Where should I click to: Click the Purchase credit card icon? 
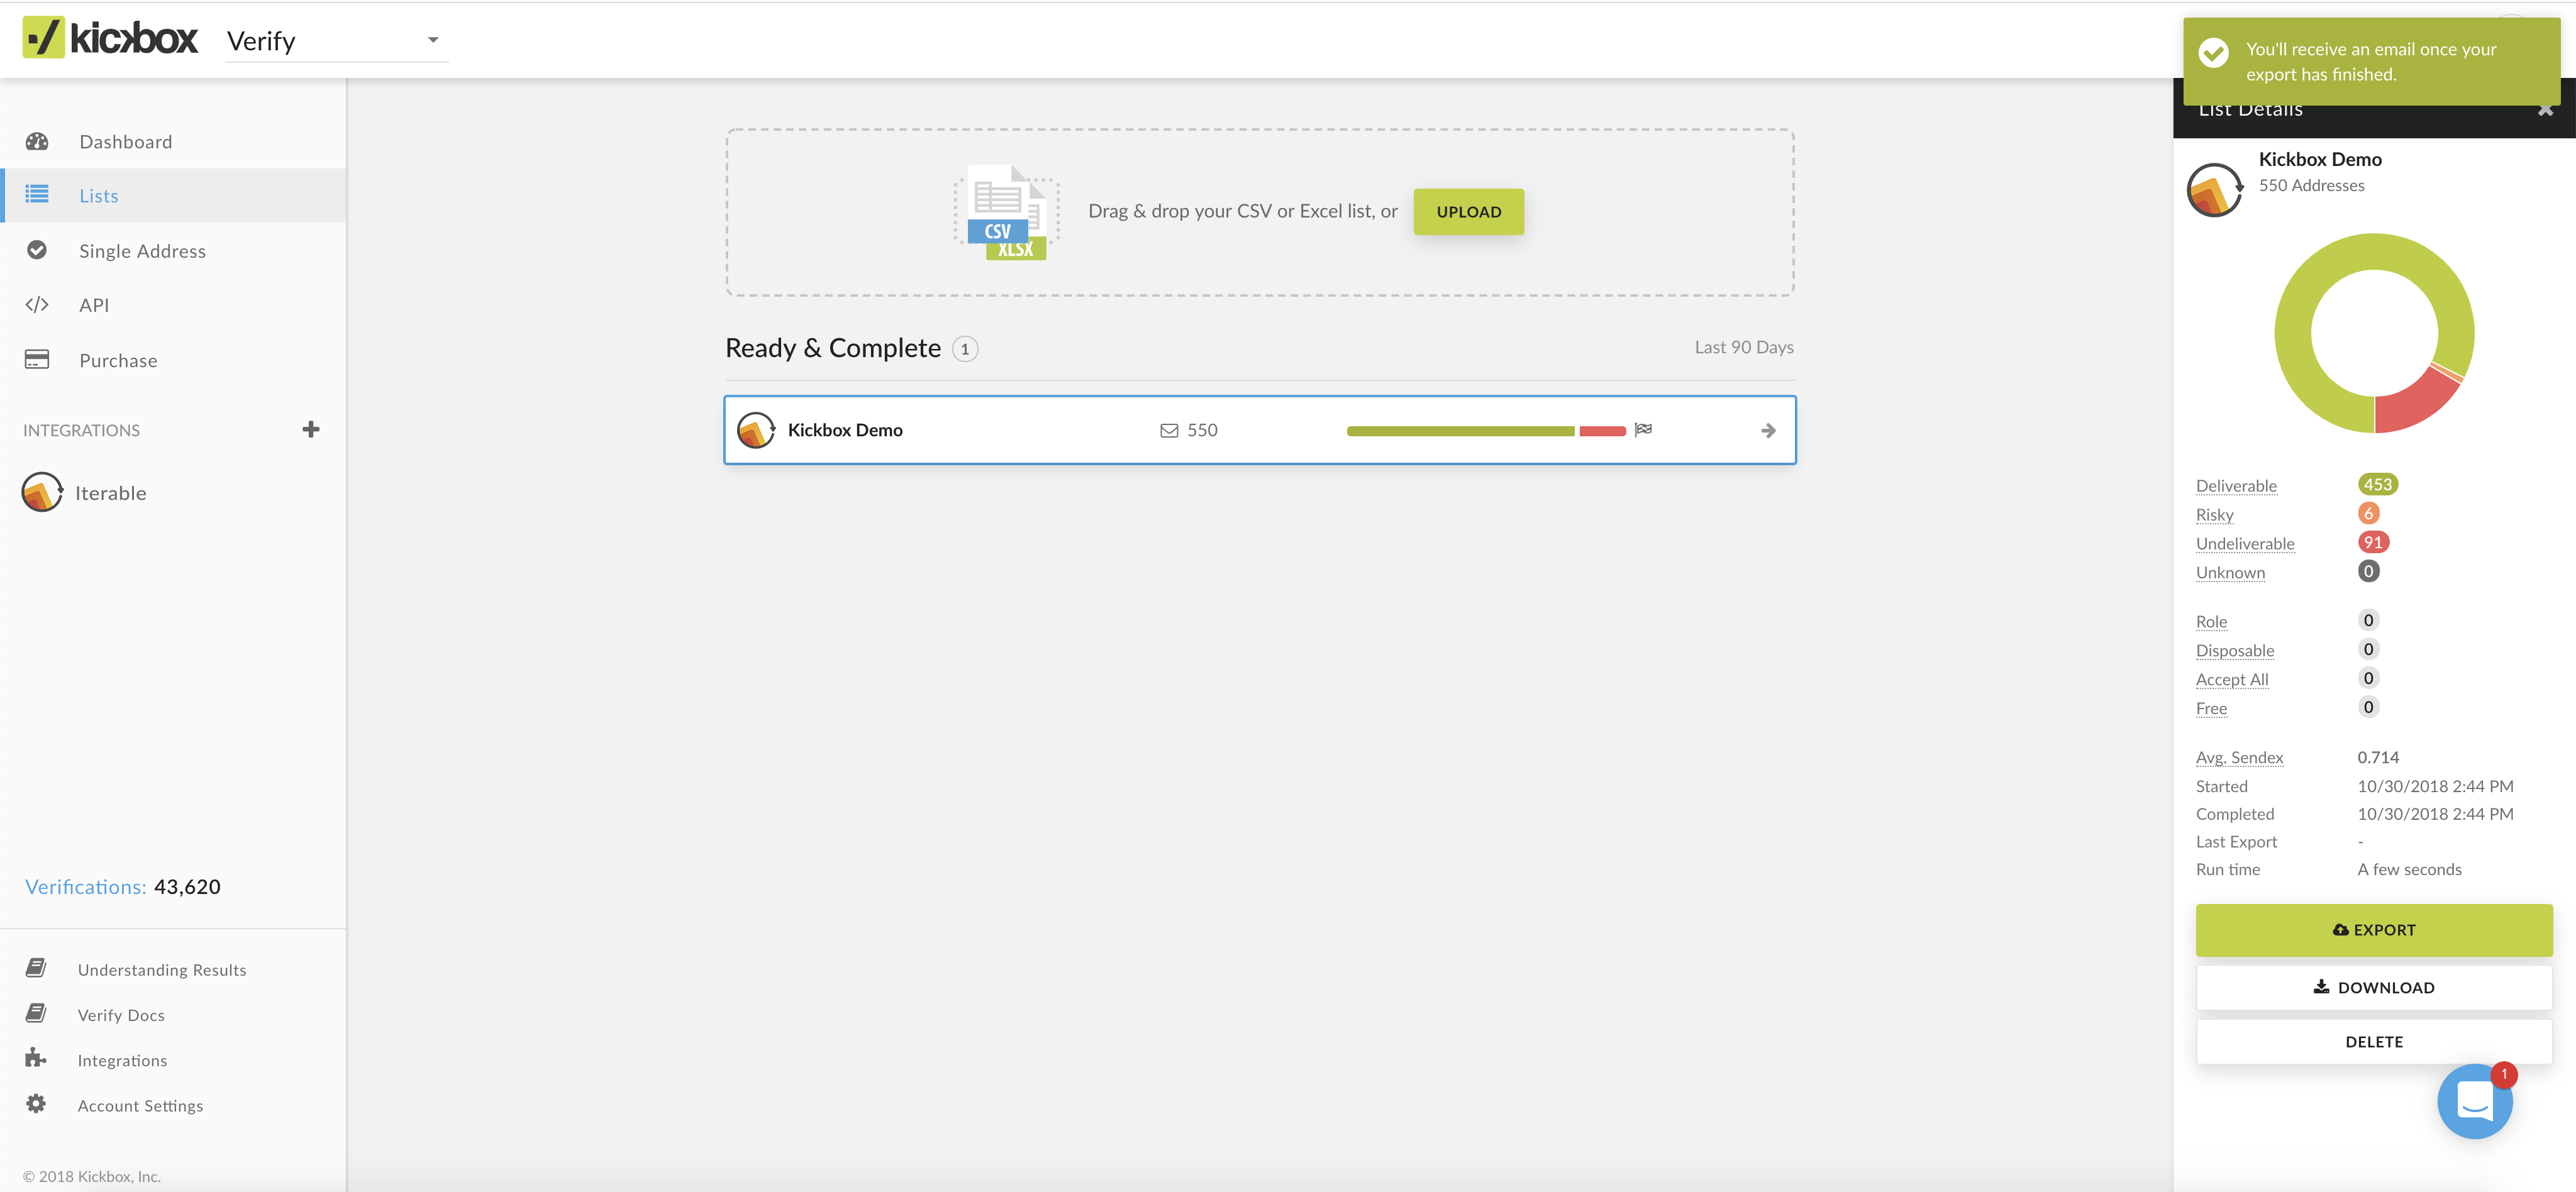click(x=37, y=360)
